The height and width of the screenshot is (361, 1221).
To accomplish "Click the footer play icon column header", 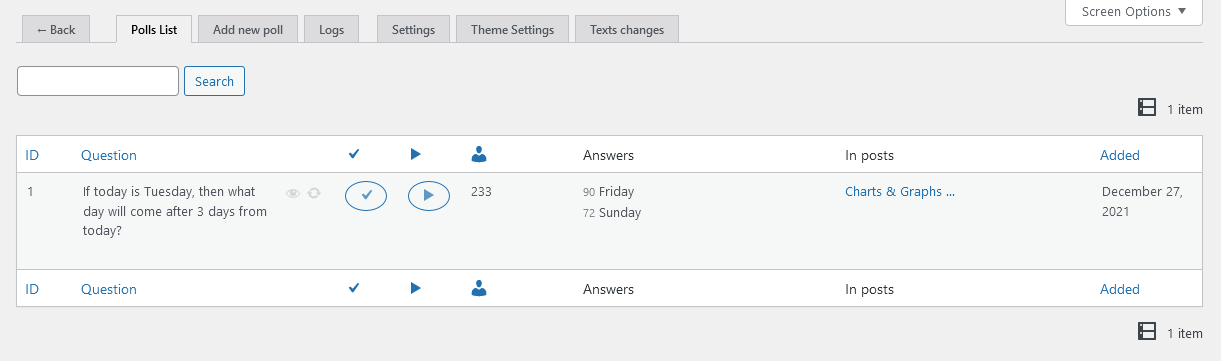I will (416, 288).
